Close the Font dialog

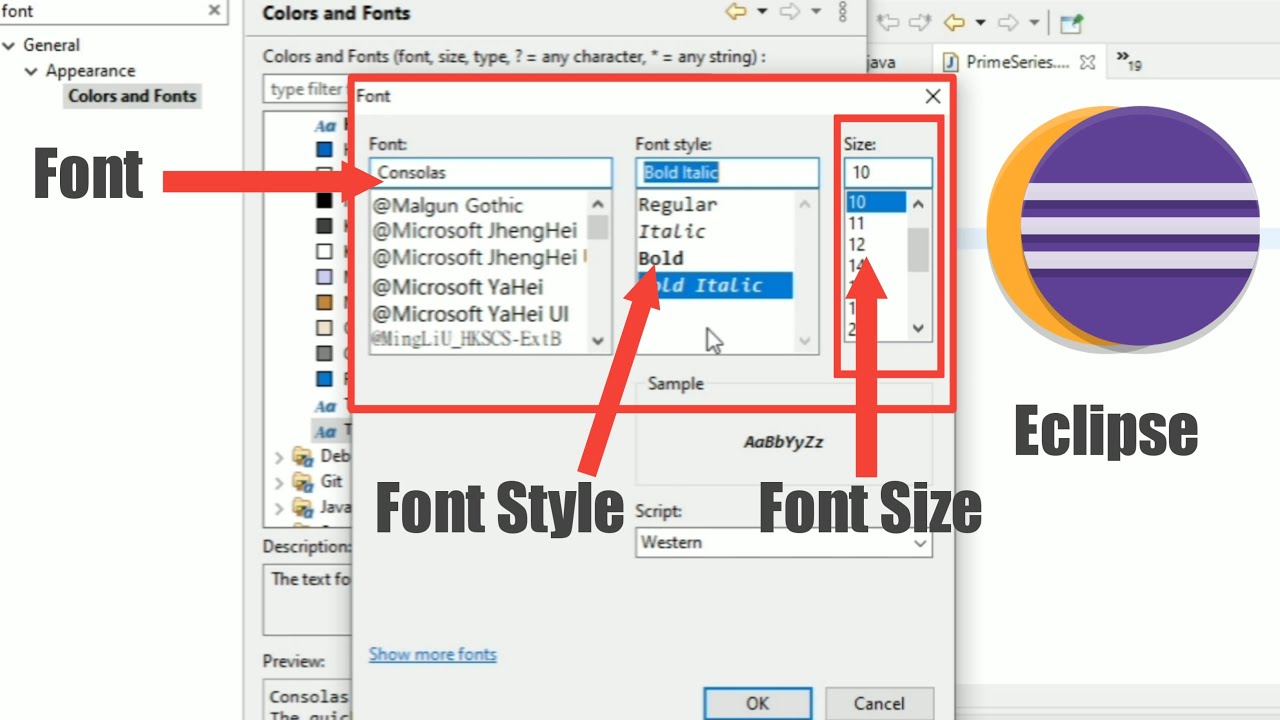point(932,96)
